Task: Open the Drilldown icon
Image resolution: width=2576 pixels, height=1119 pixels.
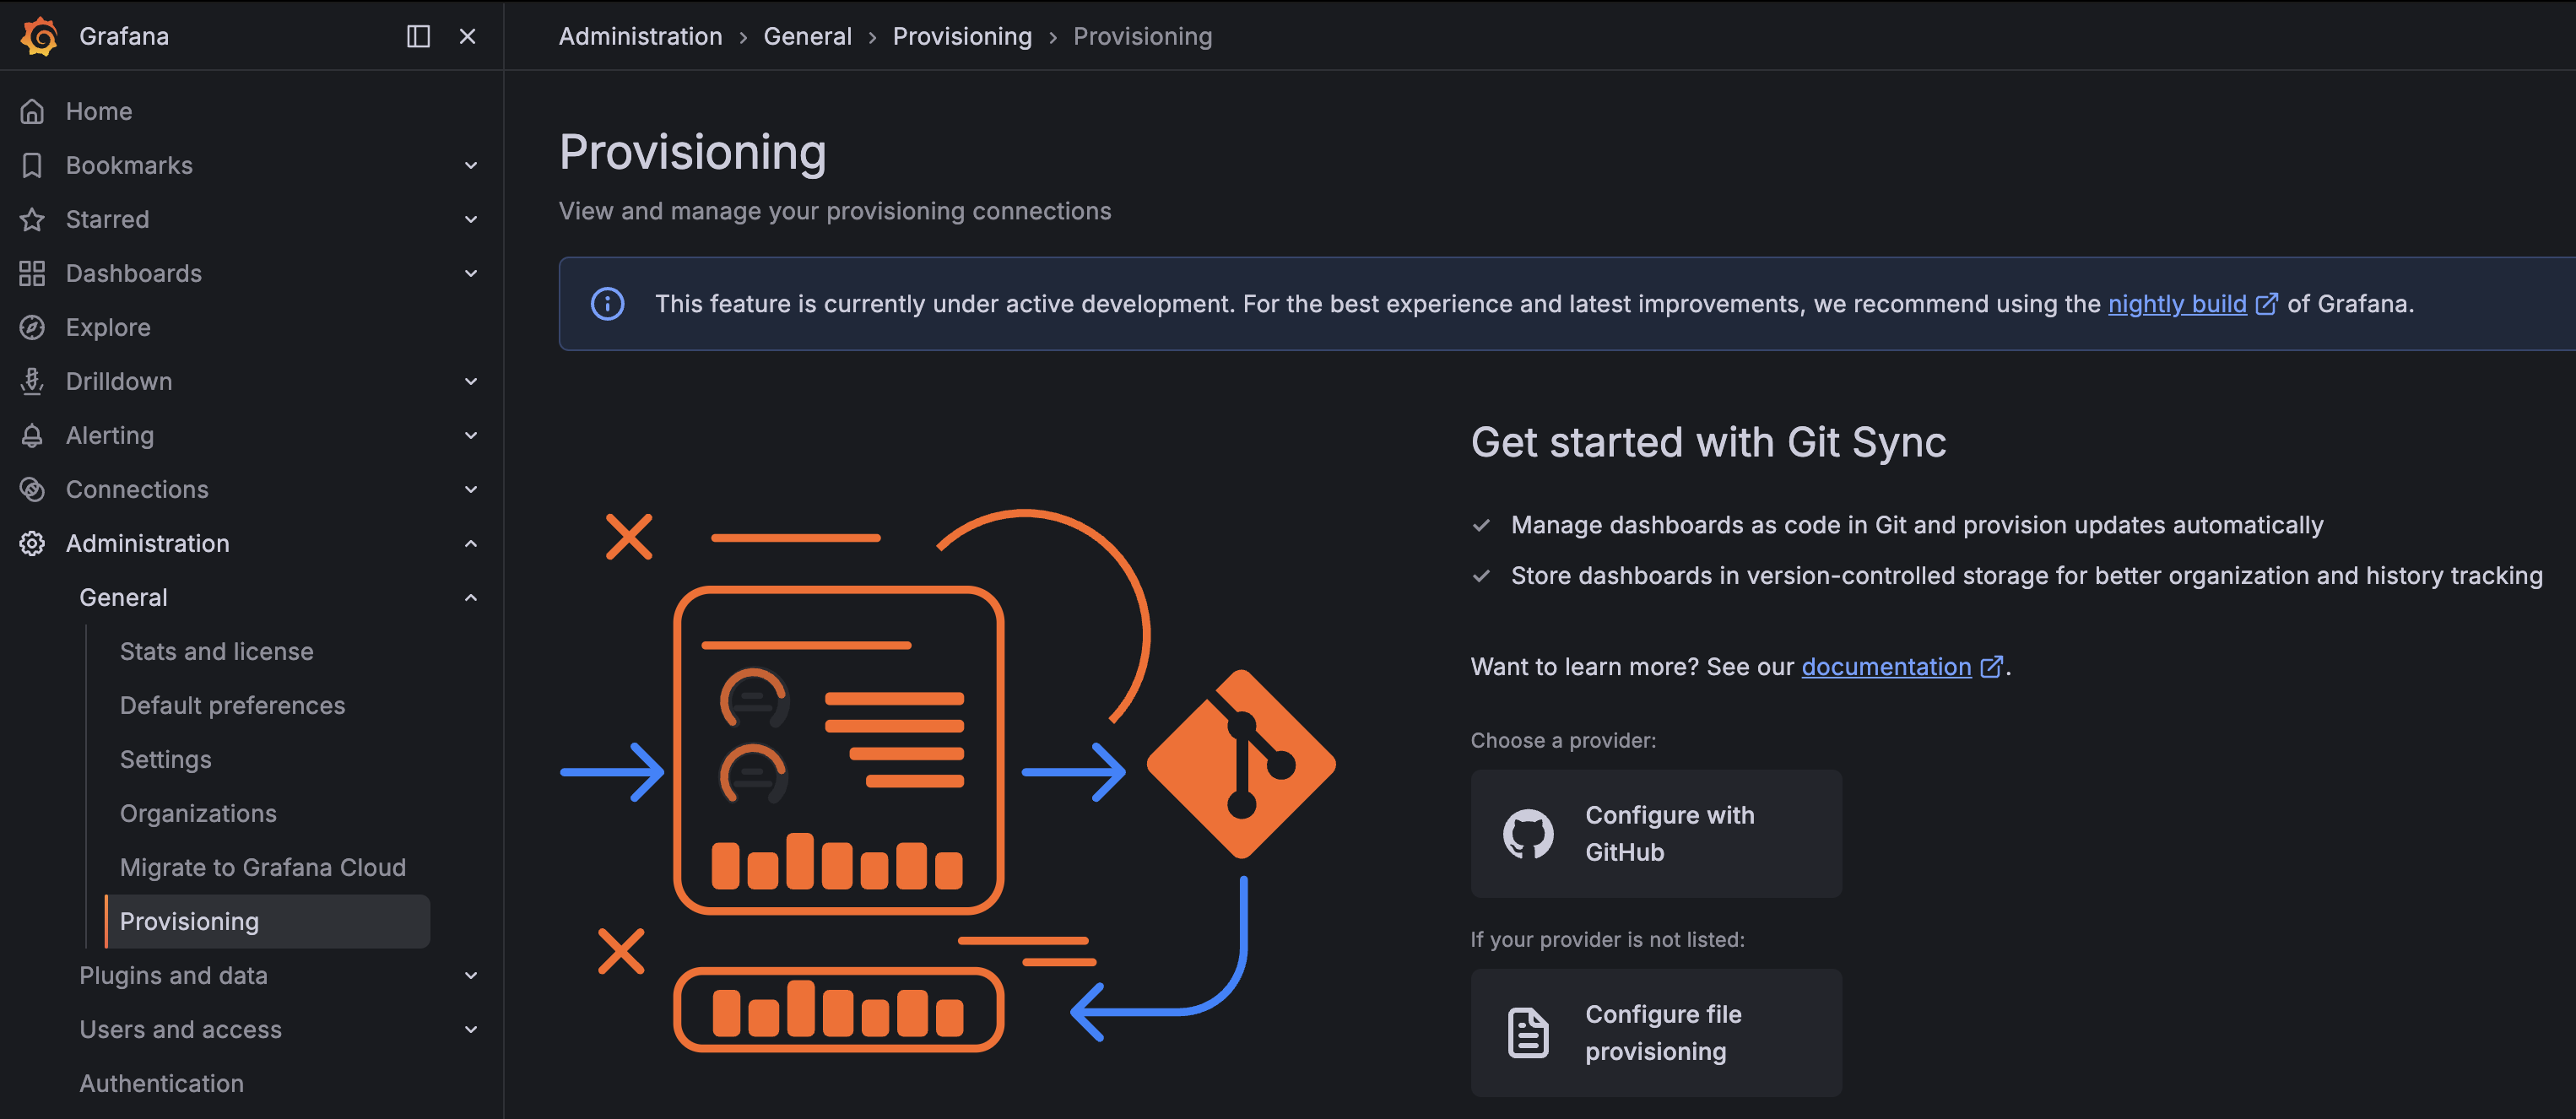Action: pyautogui.click(x=32, y=381)
